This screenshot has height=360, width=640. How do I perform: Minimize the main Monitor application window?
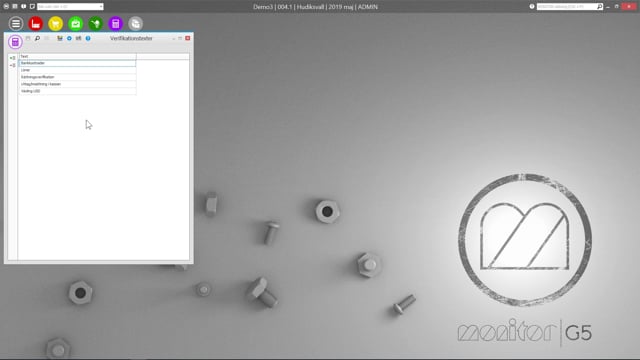click(x=608, y=7)
